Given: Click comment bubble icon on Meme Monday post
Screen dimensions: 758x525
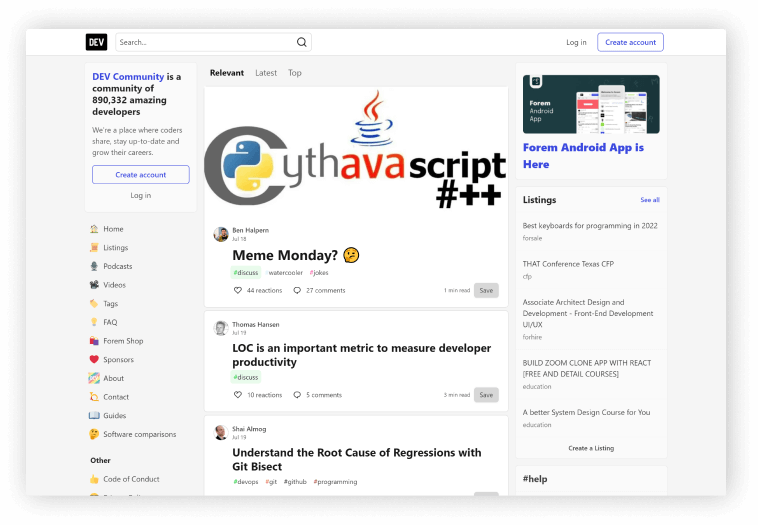Looking at the screenshot, I should (x=297, y=291).
